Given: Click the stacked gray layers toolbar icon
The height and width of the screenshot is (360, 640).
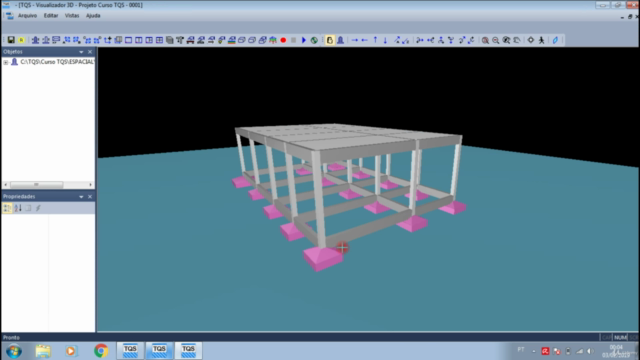Looking at the screenshot, I should [169, 40].
